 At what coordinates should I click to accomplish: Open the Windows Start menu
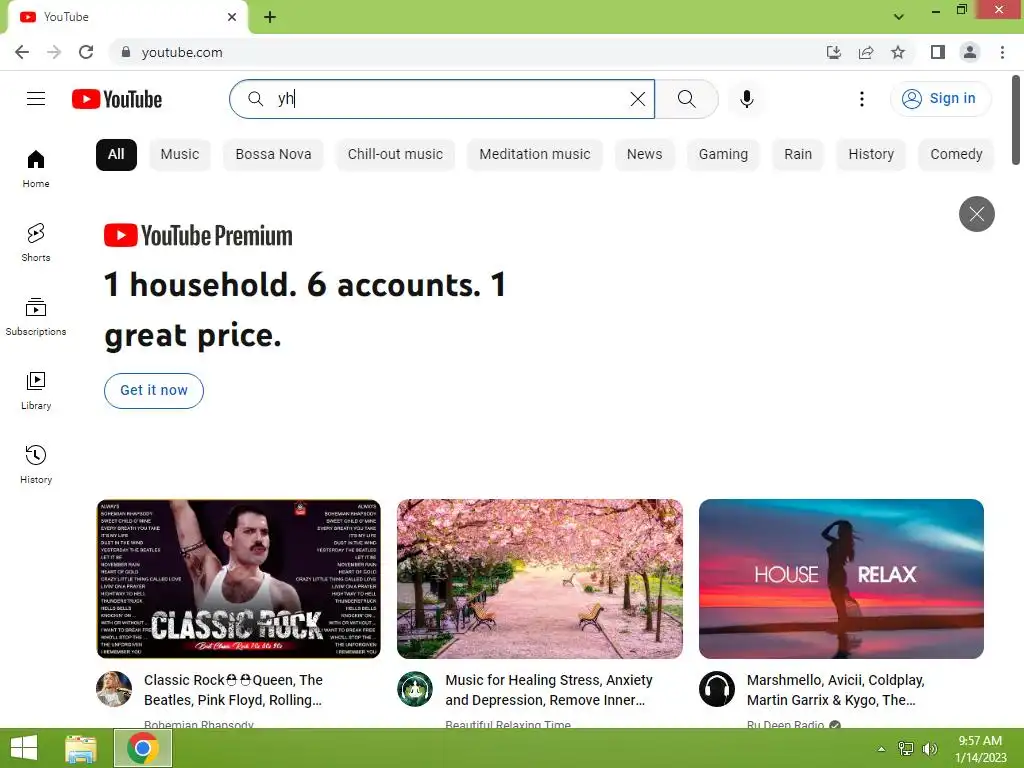[24, 748]
